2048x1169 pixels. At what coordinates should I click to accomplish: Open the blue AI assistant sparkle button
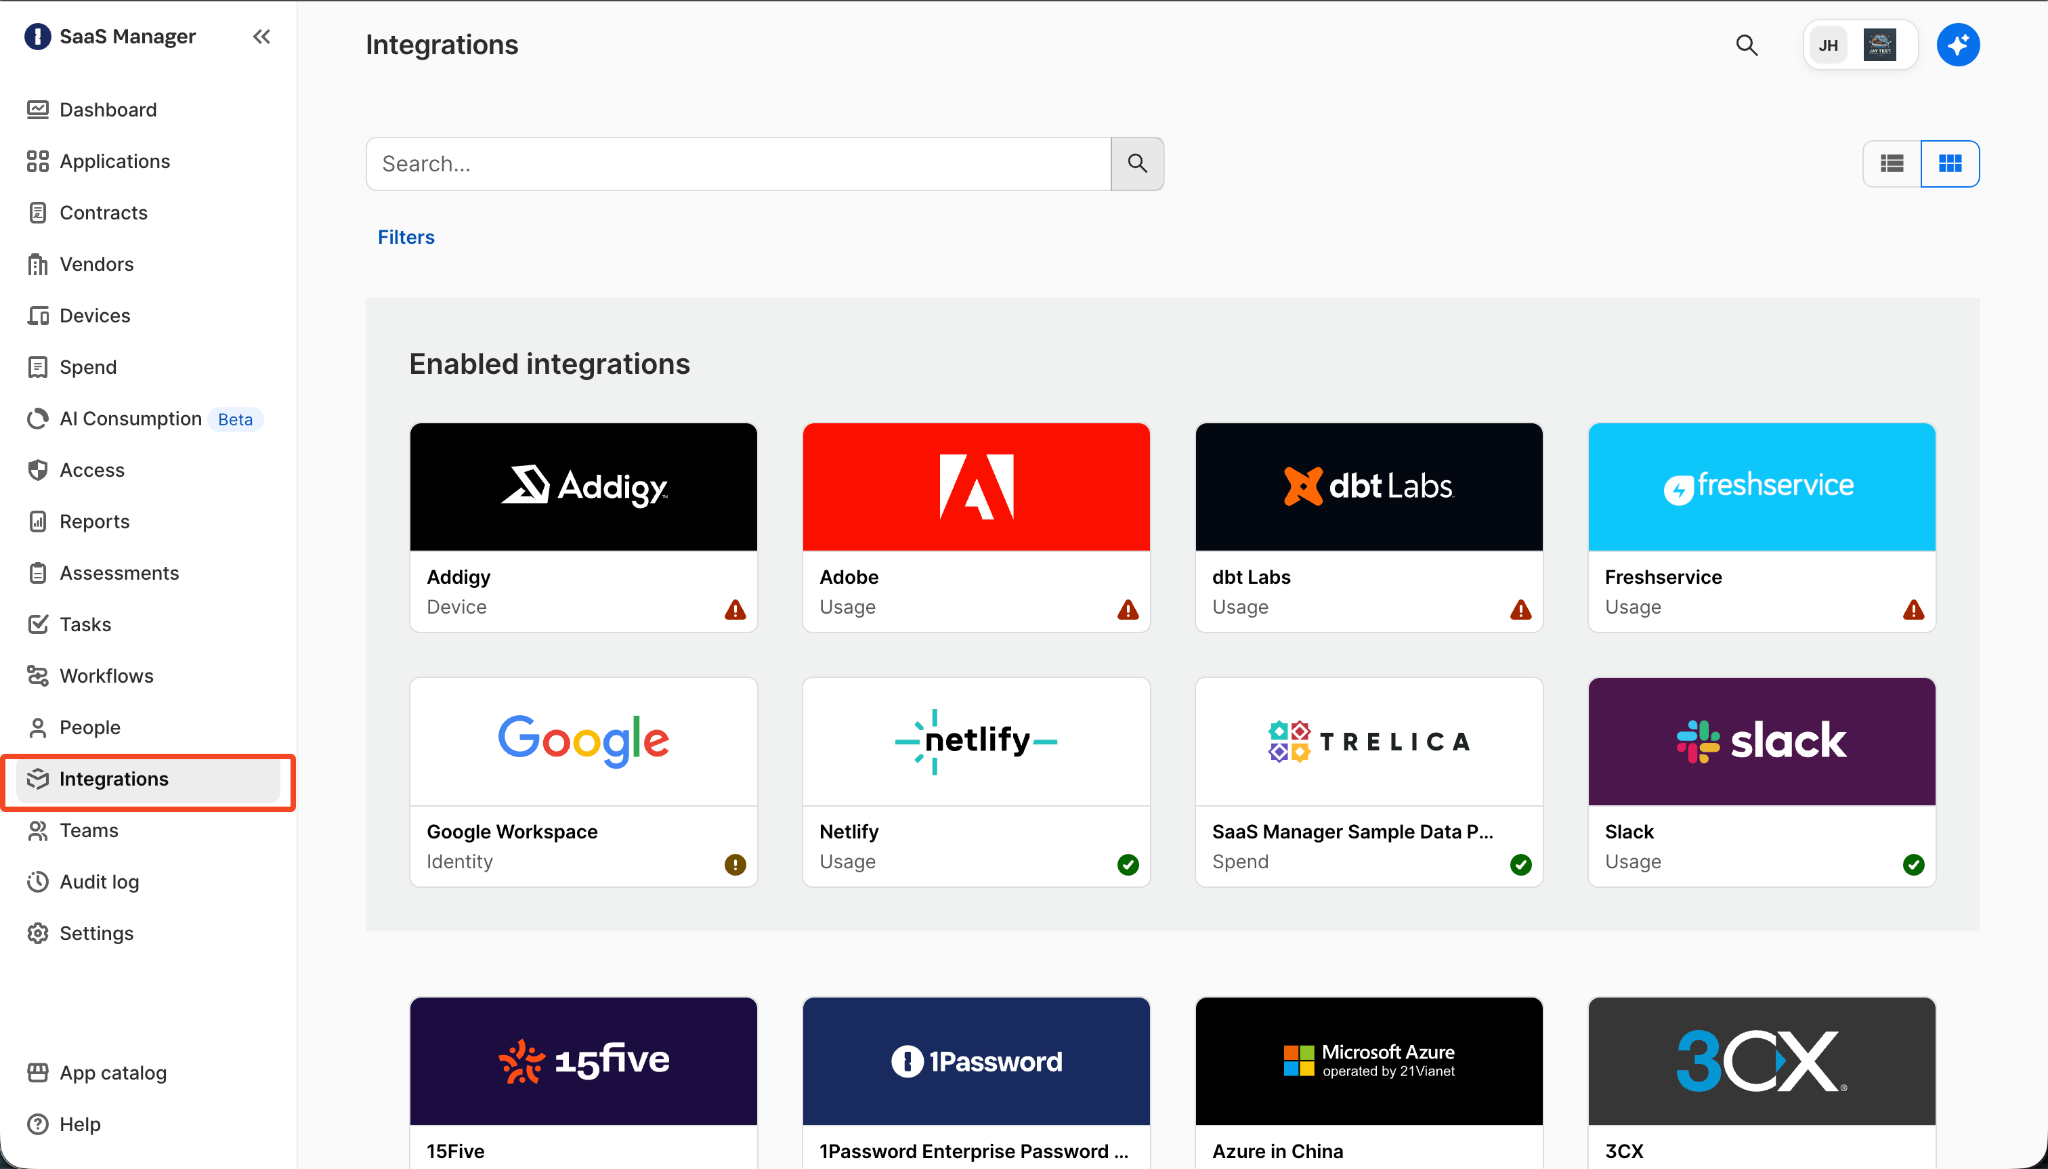1958,45
